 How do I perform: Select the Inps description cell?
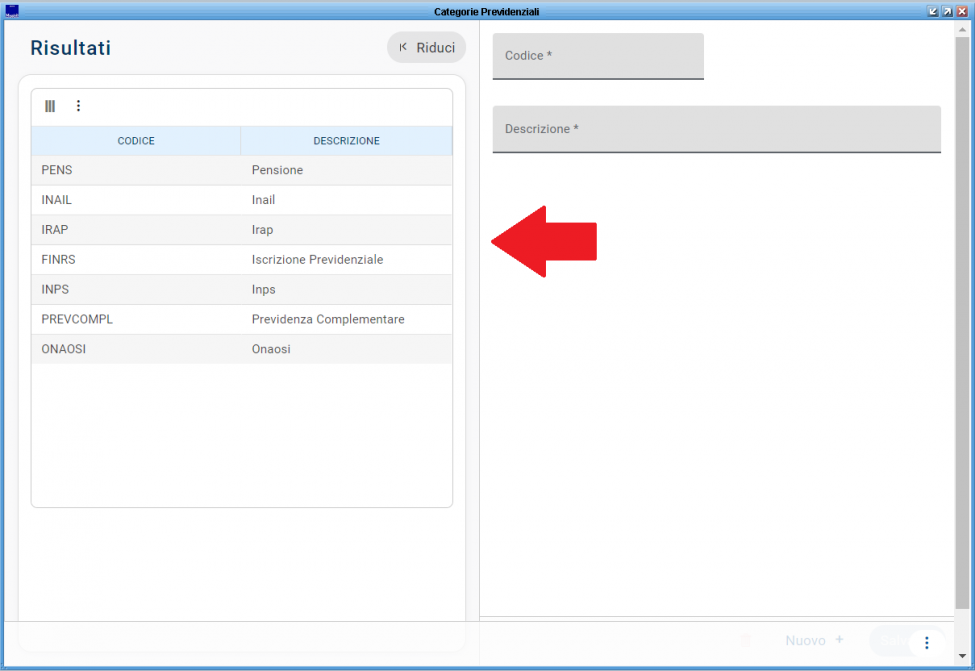346,290
